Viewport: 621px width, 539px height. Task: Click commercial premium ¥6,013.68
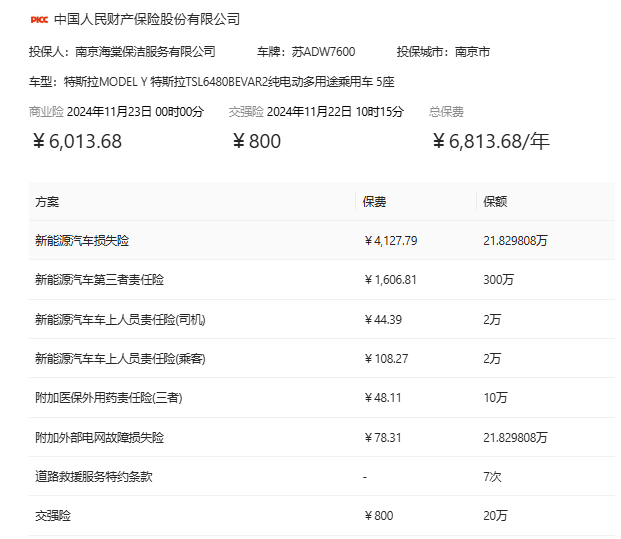(x=78, y=141)
